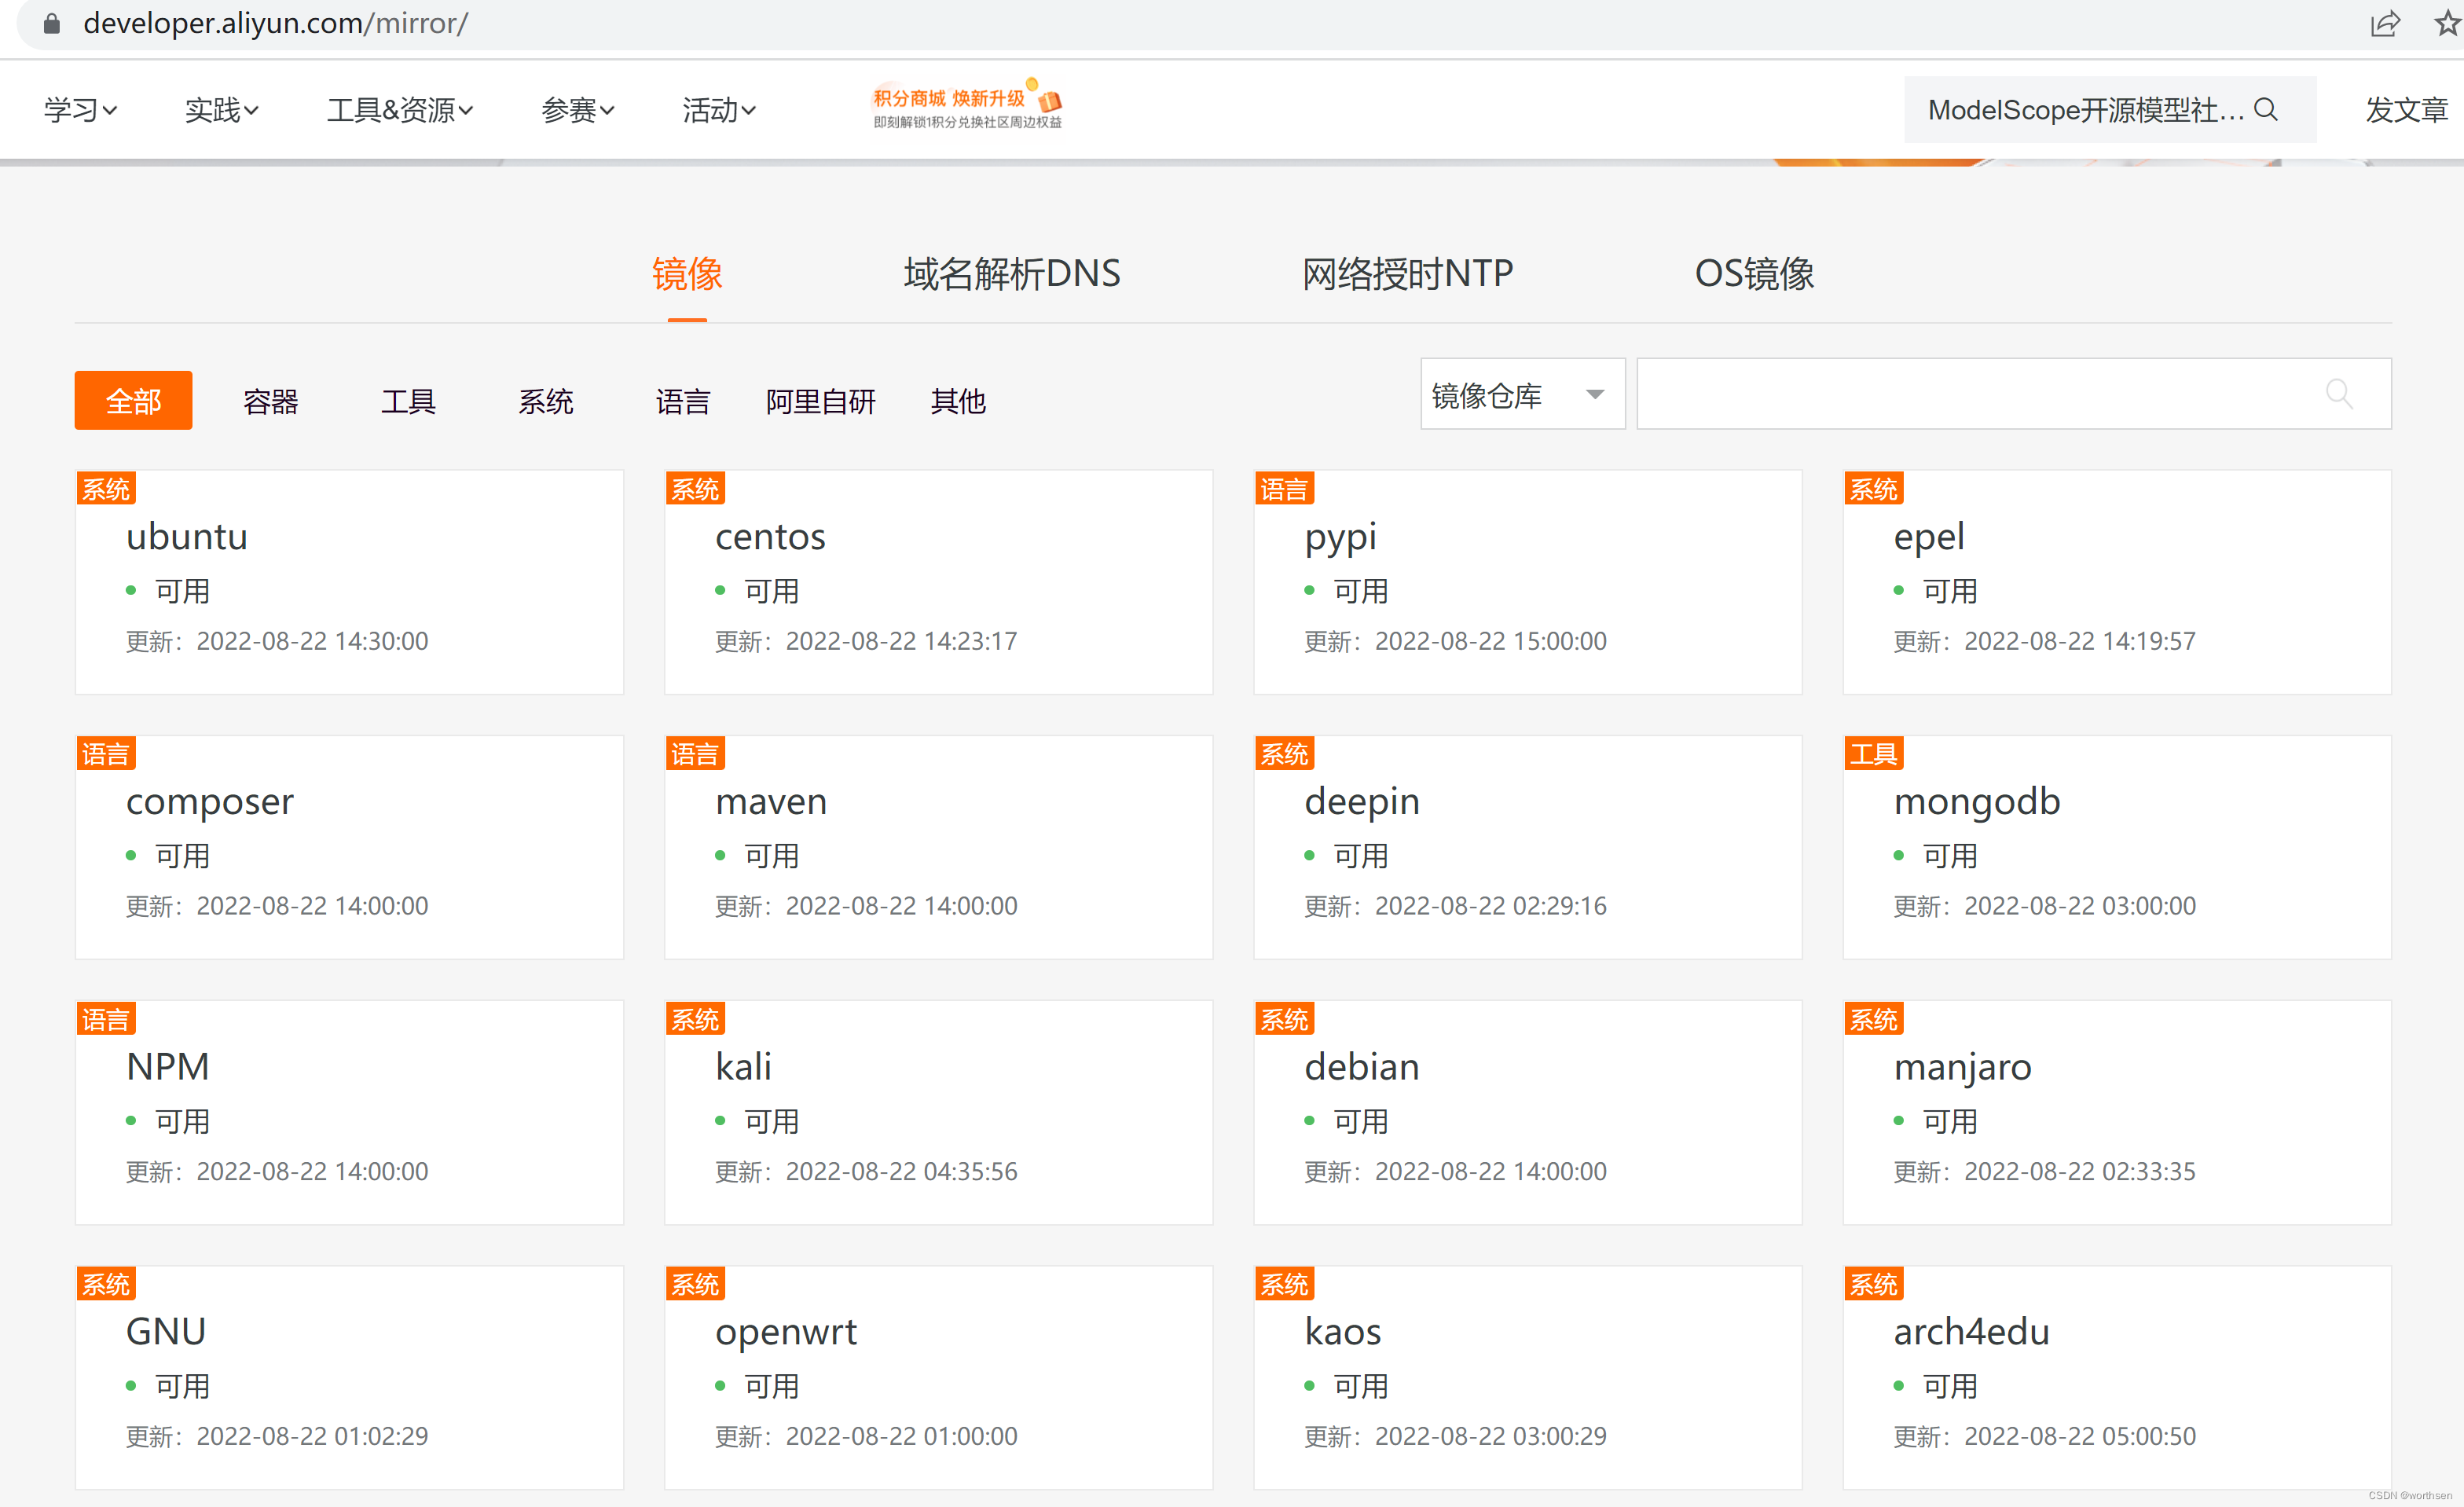Select the 全部 category filter
Screen dimensions: 2464x1507
click(133, 401)
